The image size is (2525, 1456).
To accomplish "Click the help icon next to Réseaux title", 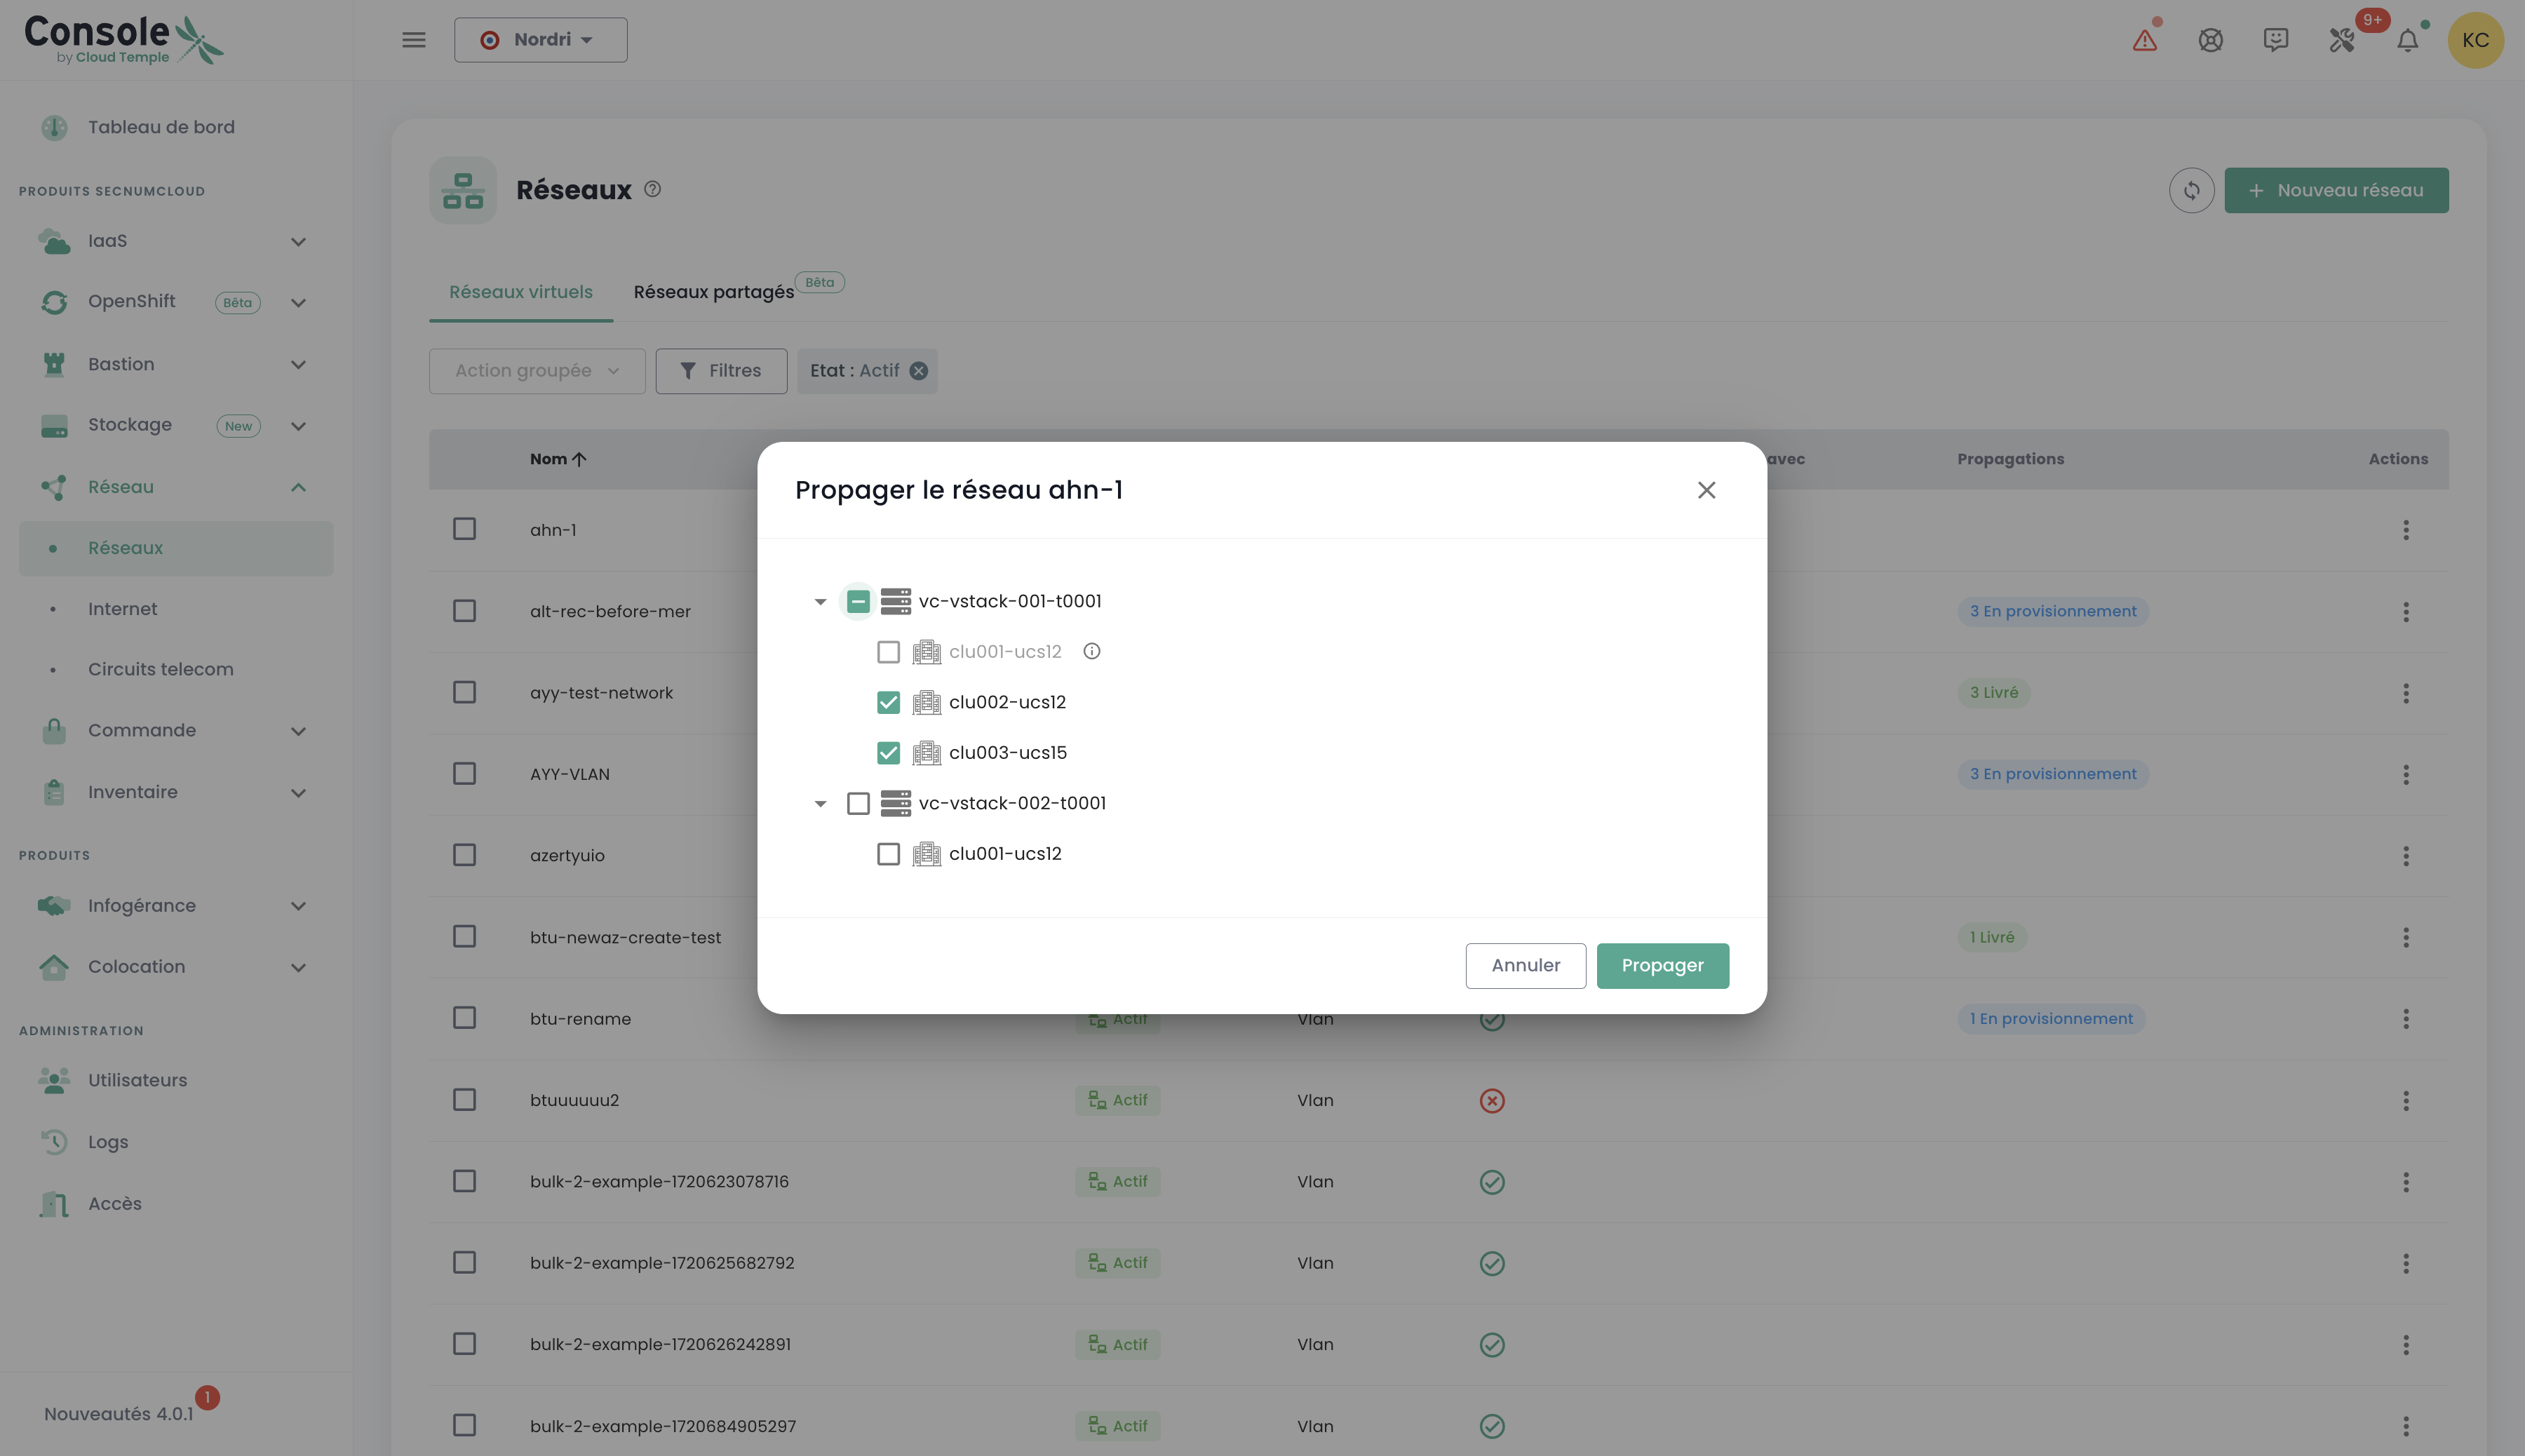I will (x=652, y=189).
